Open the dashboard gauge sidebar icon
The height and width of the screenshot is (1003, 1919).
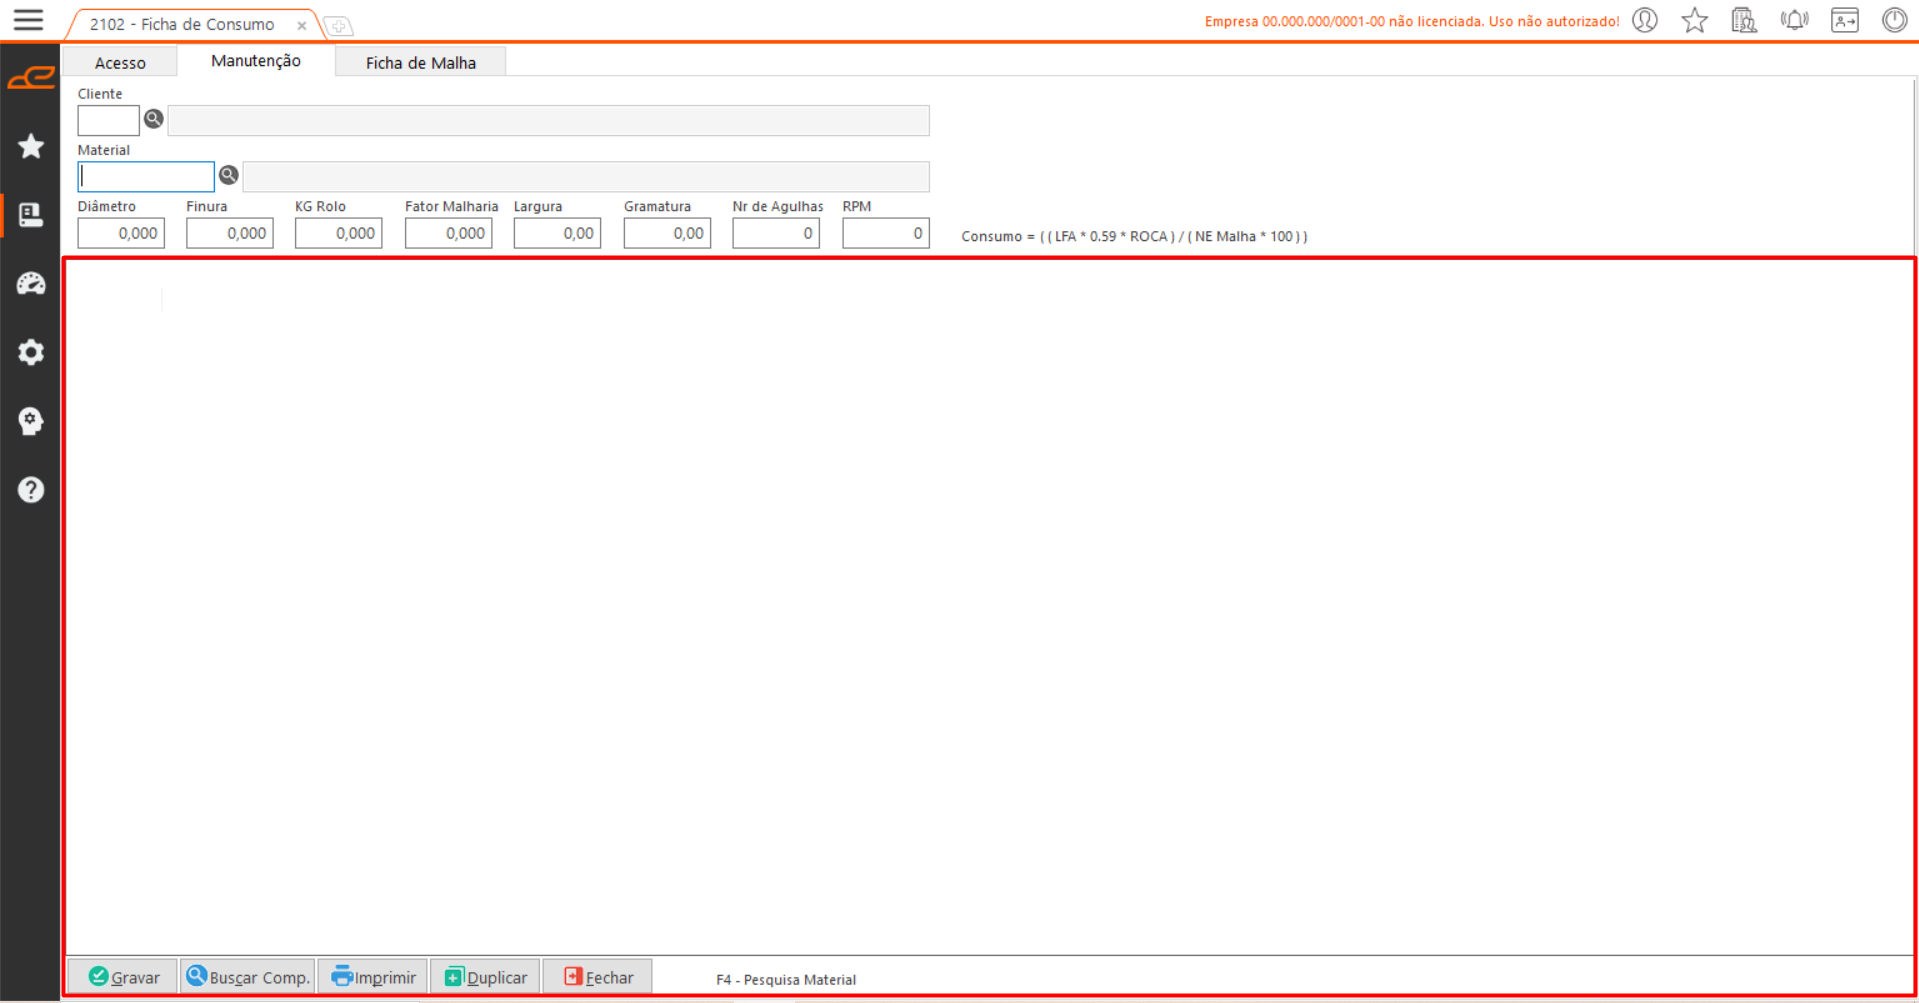[31, 284]
